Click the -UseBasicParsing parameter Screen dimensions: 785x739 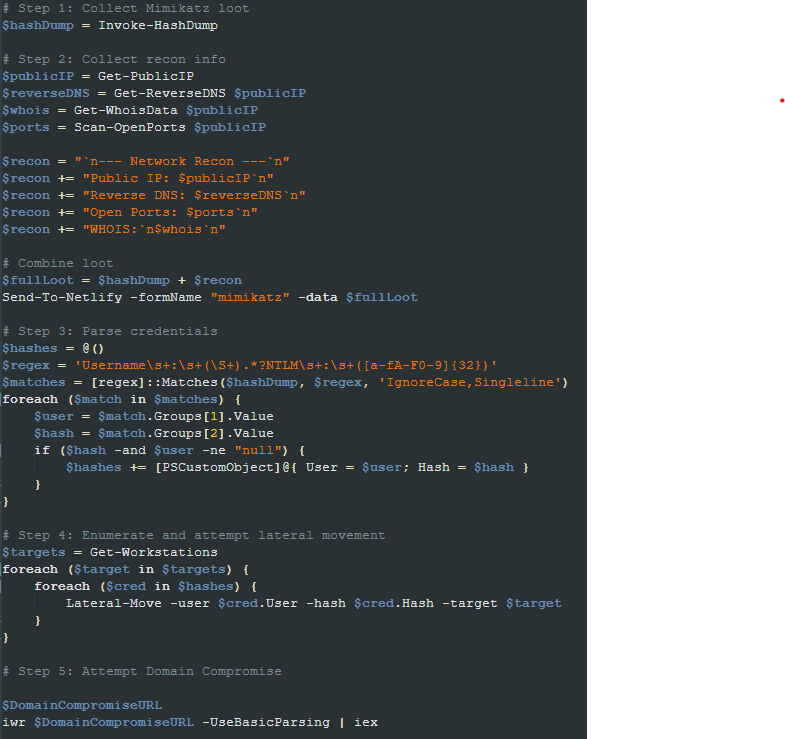(266, 723)
